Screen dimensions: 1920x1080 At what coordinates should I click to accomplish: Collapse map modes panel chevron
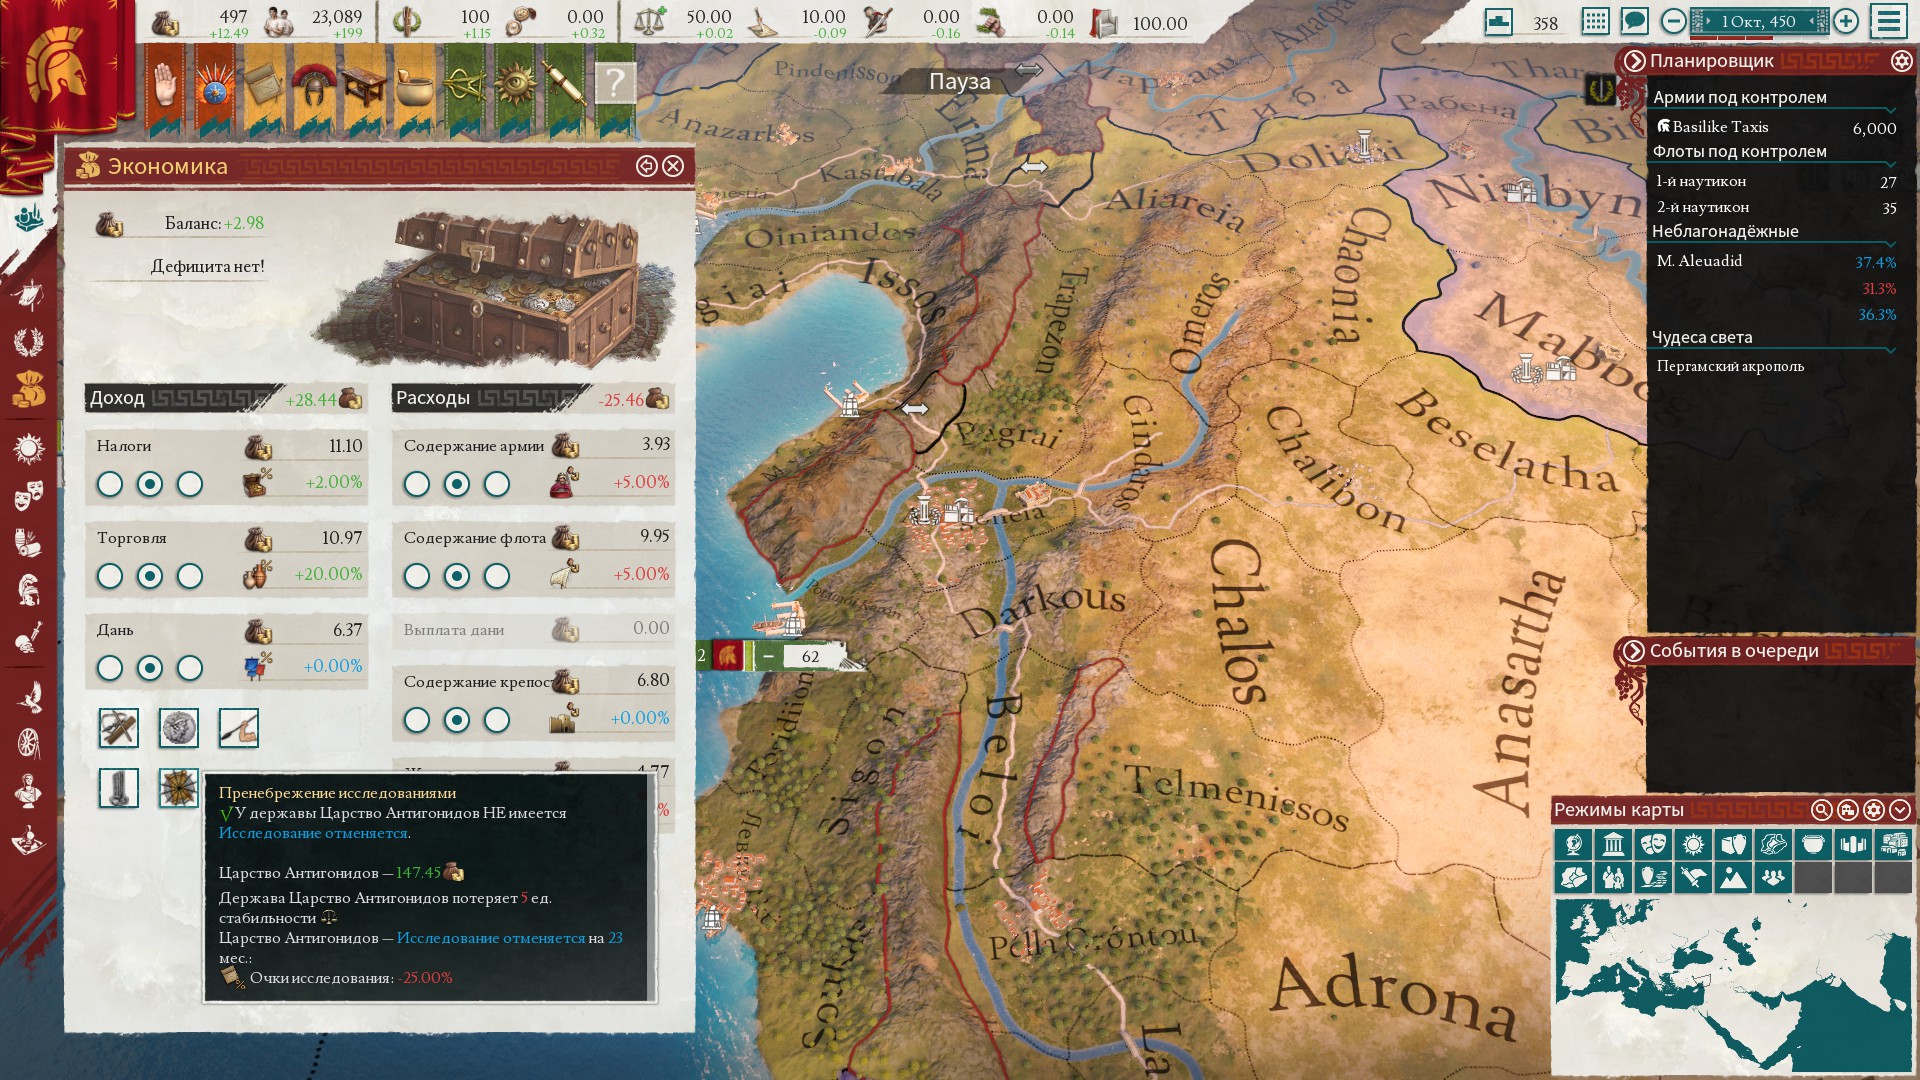pos(1900,810)
